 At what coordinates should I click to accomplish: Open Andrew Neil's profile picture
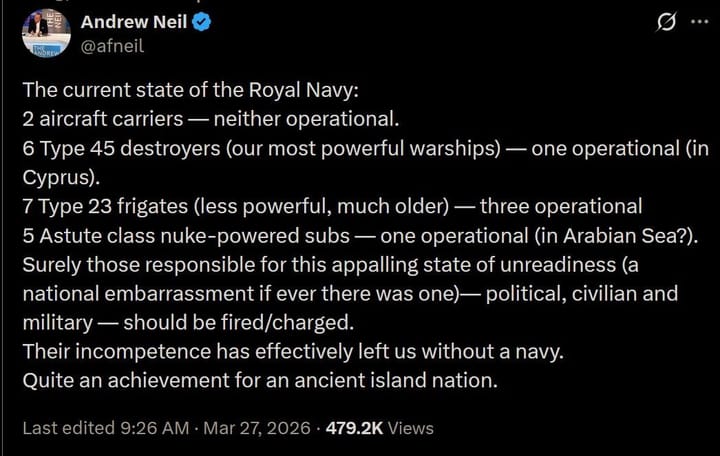(x=46, y=33)
